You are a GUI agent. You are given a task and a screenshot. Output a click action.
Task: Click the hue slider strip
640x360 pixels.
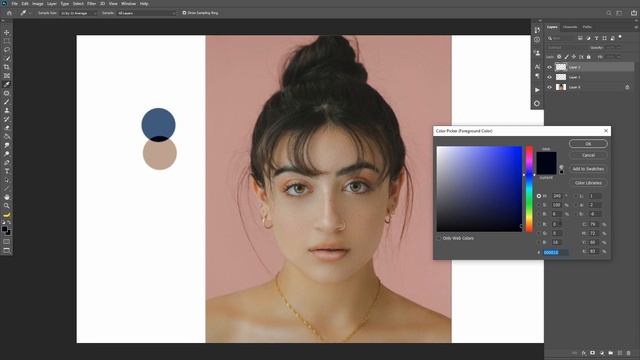click(529, 189)
